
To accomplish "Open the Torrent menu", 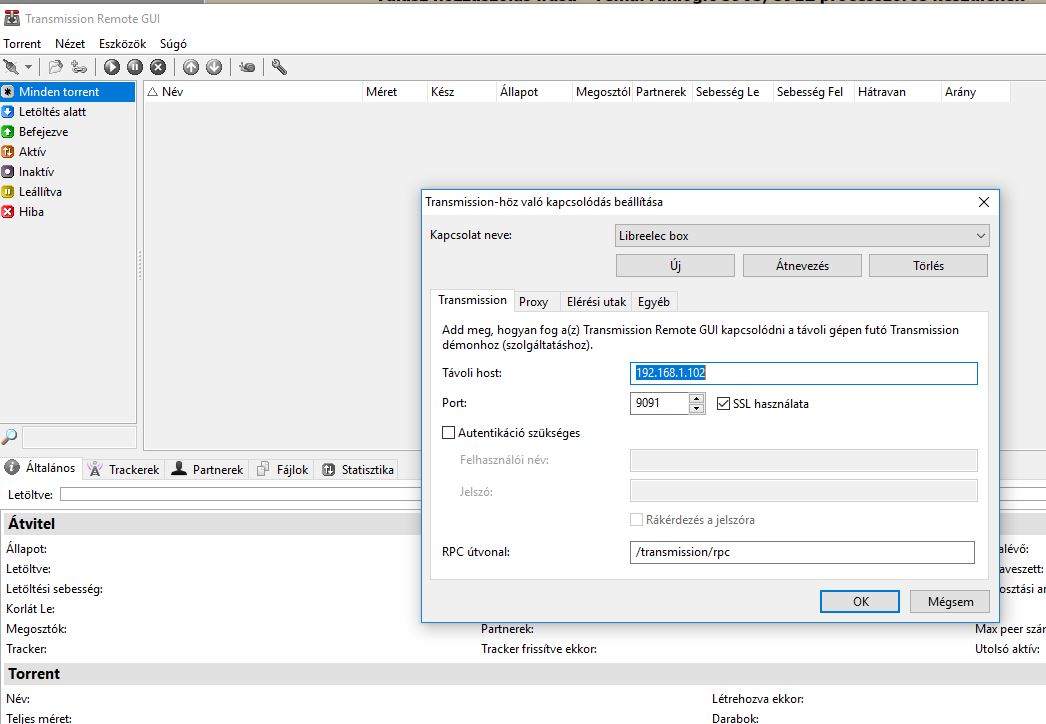I will [x=22, y=43].
